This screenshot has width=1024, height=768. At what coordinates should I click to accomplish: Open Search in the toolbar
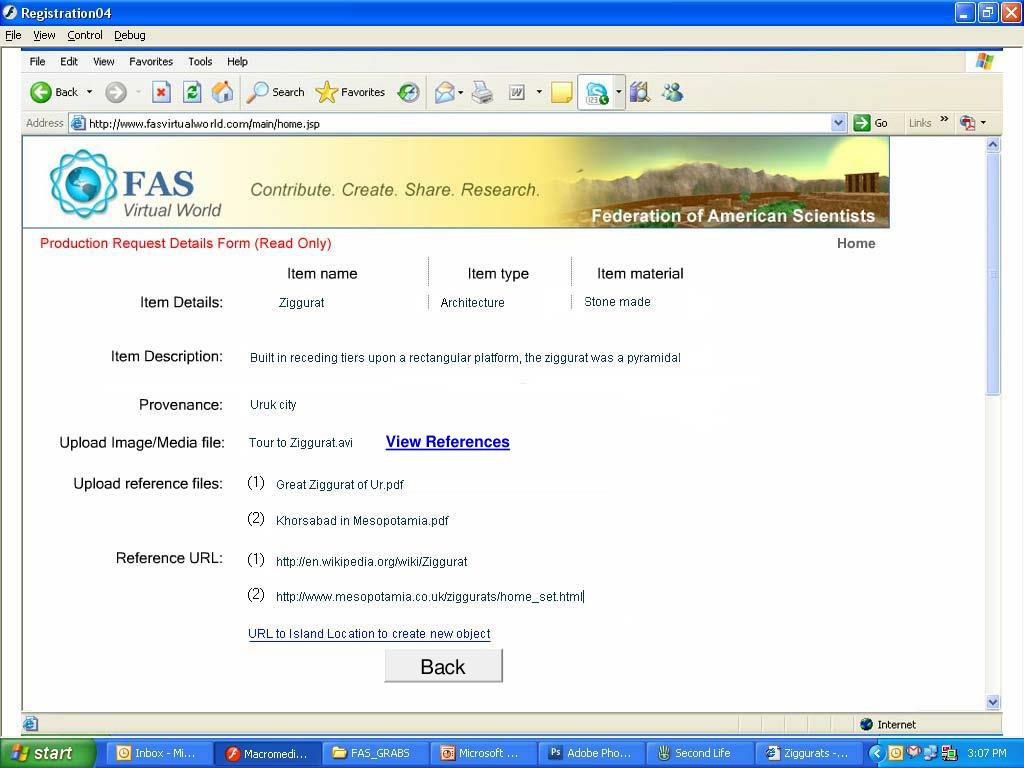pyautogui.click(x=276, y=92)
